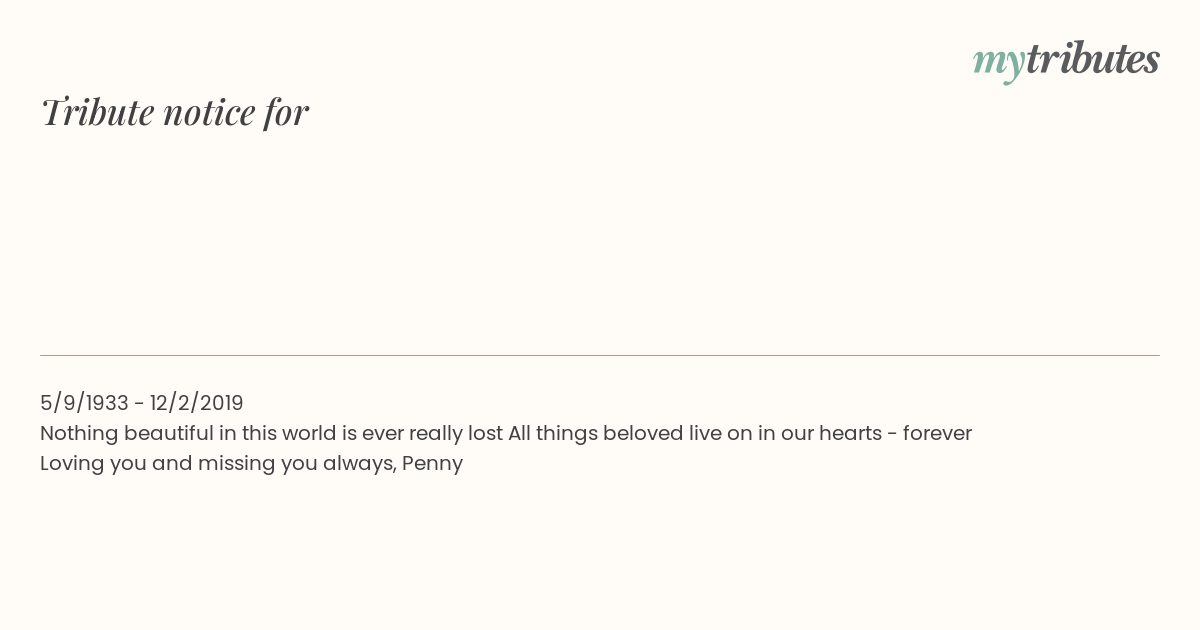Image resolution: width=1200 pixels, height=630 pixels.
Task: Click the word "notice" in the heading
Action: click(209, 112)
